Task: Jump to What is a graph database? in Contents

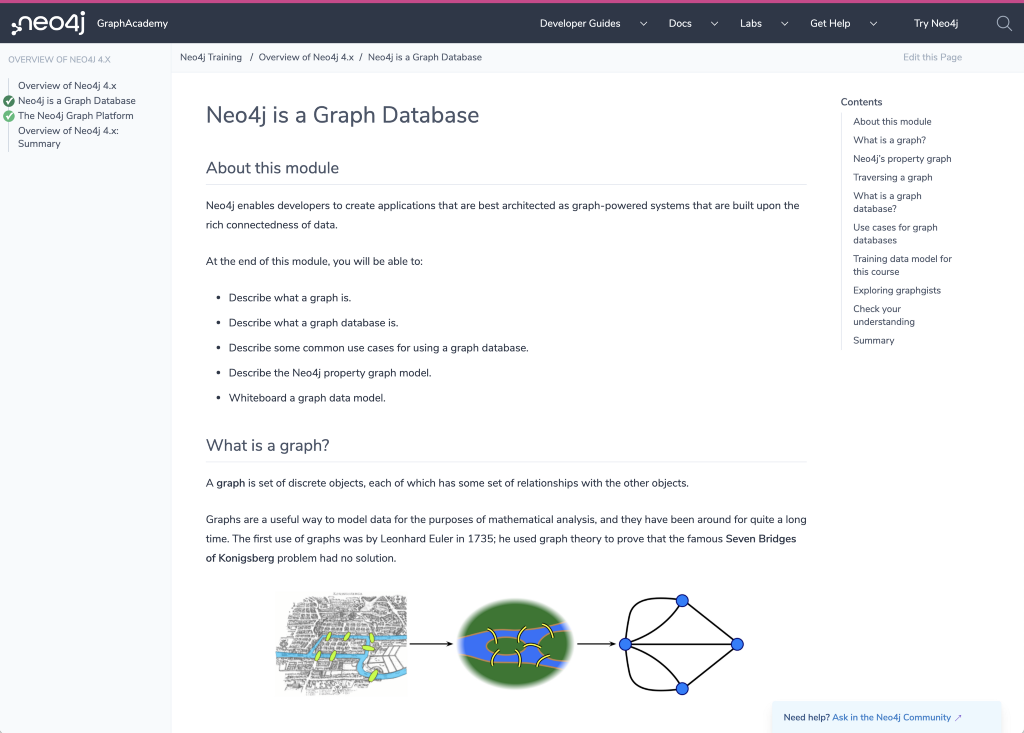Action: click(887, 203)
